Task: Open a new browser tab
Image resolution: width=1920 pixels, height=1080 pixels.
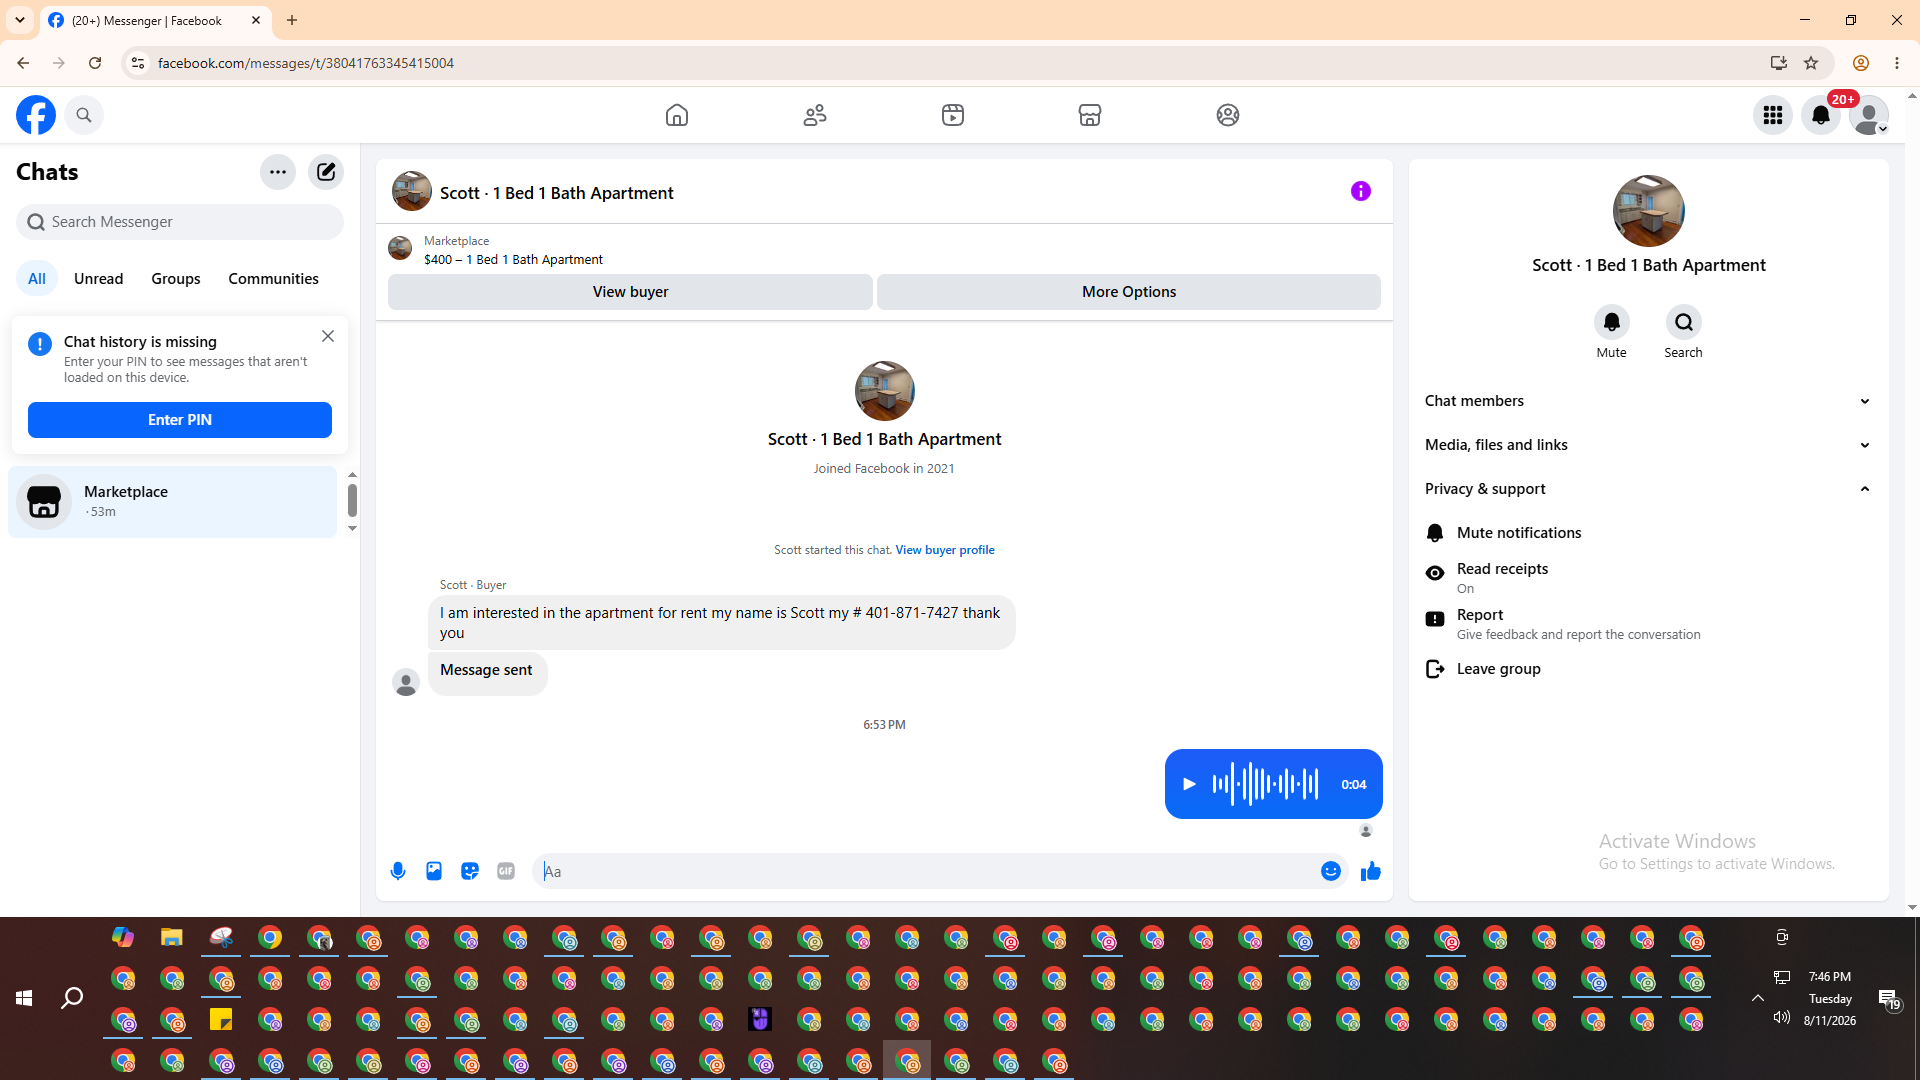Action: click(x=292, y=20)
